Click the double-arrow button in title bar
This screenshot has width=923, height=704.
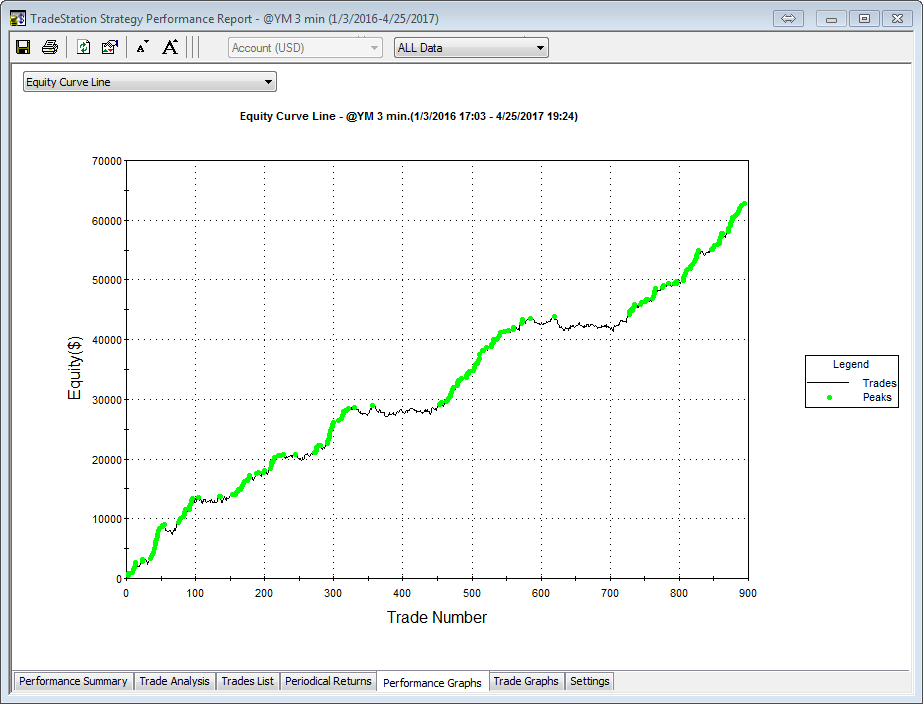click(x=787, y=18)
